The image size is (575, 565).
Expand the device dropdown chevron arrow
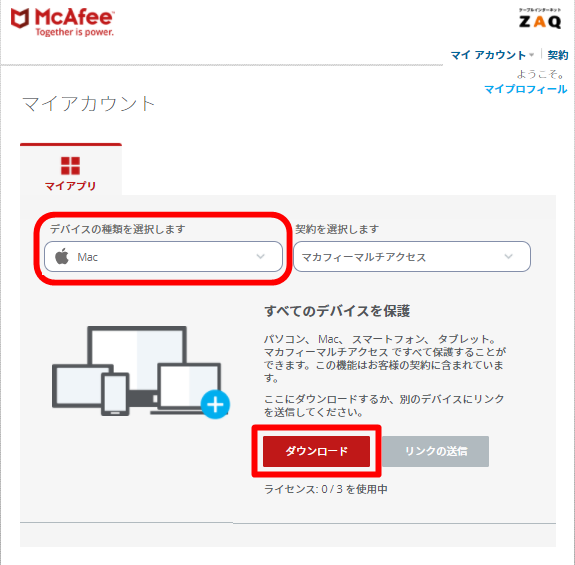[260, 256]
